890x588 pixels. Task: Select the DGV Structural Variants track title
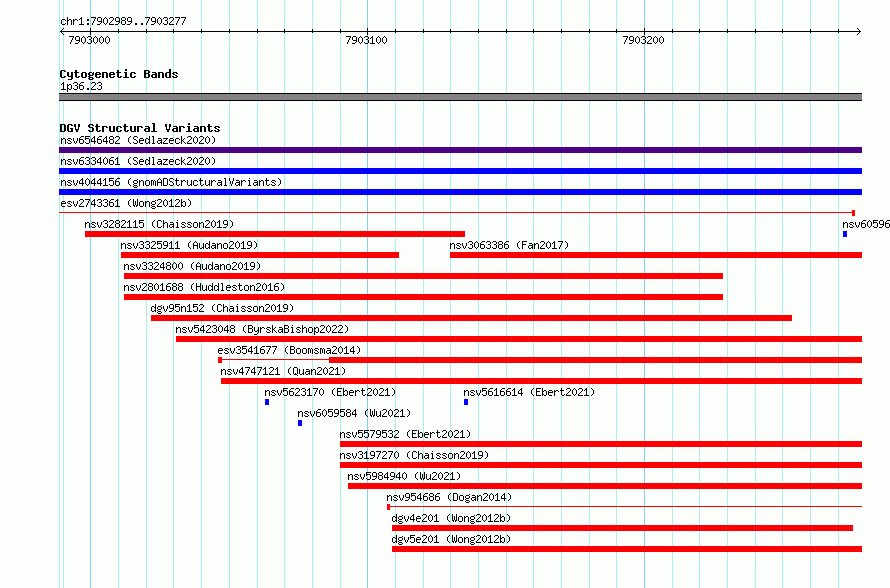point(140,128)
